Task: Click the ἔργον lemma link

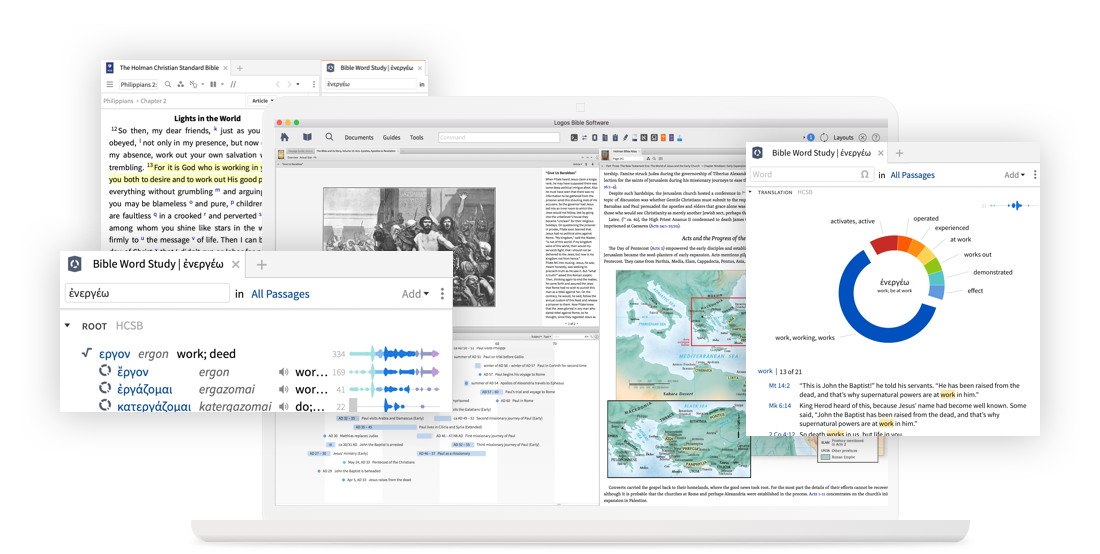Action: [133, 372]
